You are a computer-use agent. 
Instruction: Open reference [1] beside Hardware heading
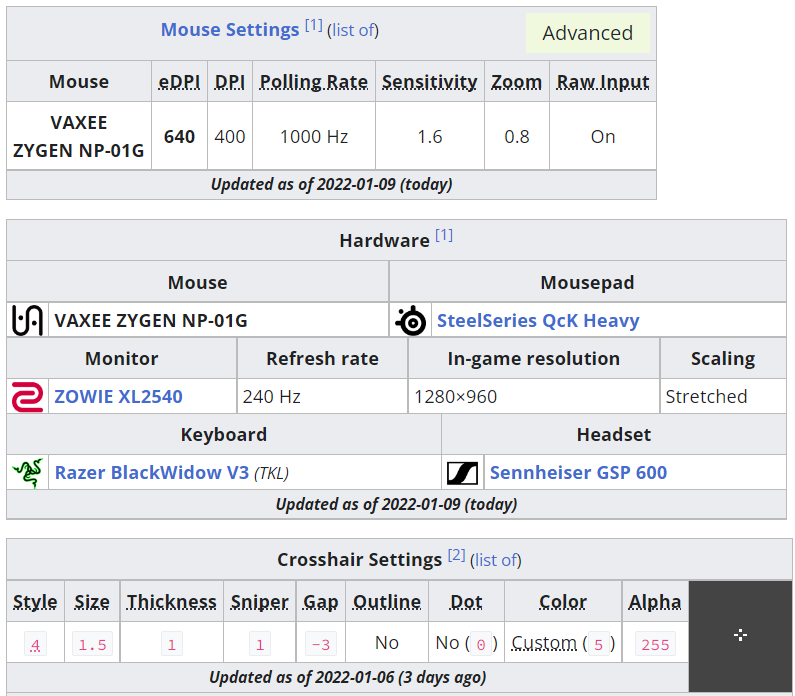[444, 235]
